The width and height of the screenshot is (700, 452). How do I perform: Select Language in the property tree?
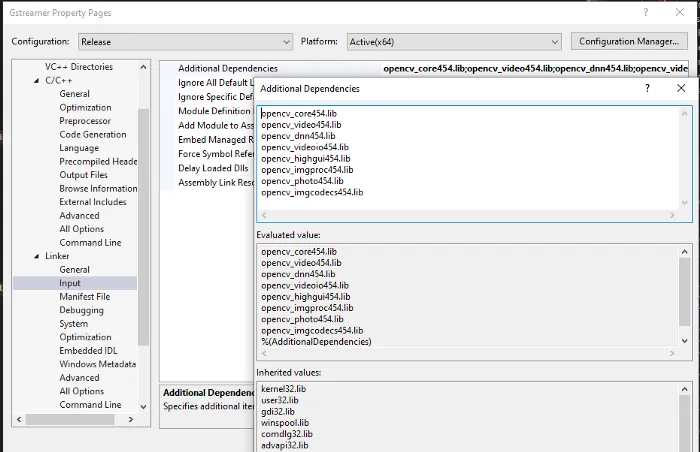(79, 148)
